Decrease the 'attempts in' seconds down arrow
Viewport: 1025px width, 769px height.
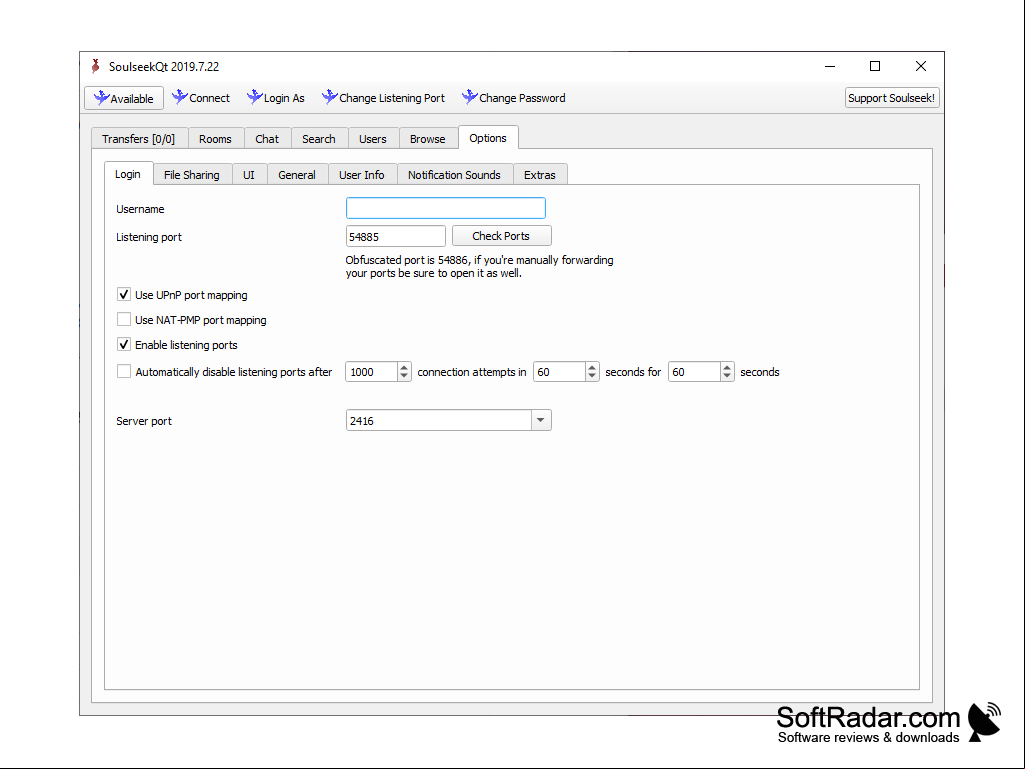click(x=592, y=376)
